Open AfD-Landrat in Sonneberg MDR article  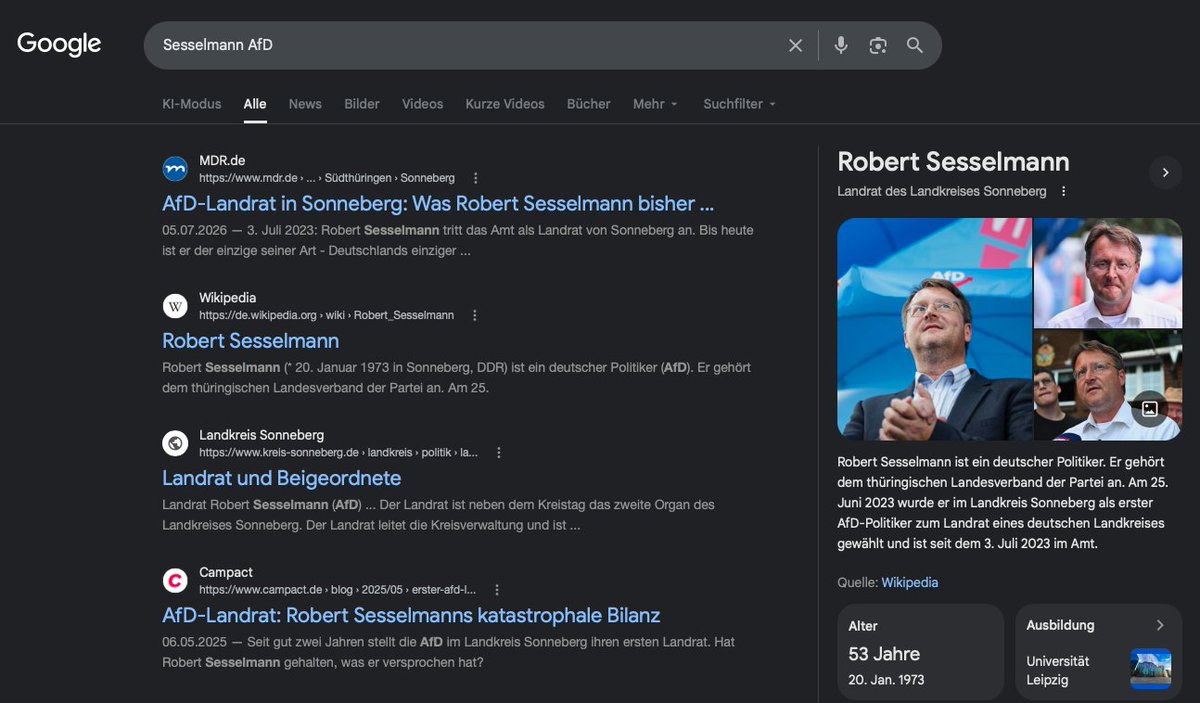(438, 203)
